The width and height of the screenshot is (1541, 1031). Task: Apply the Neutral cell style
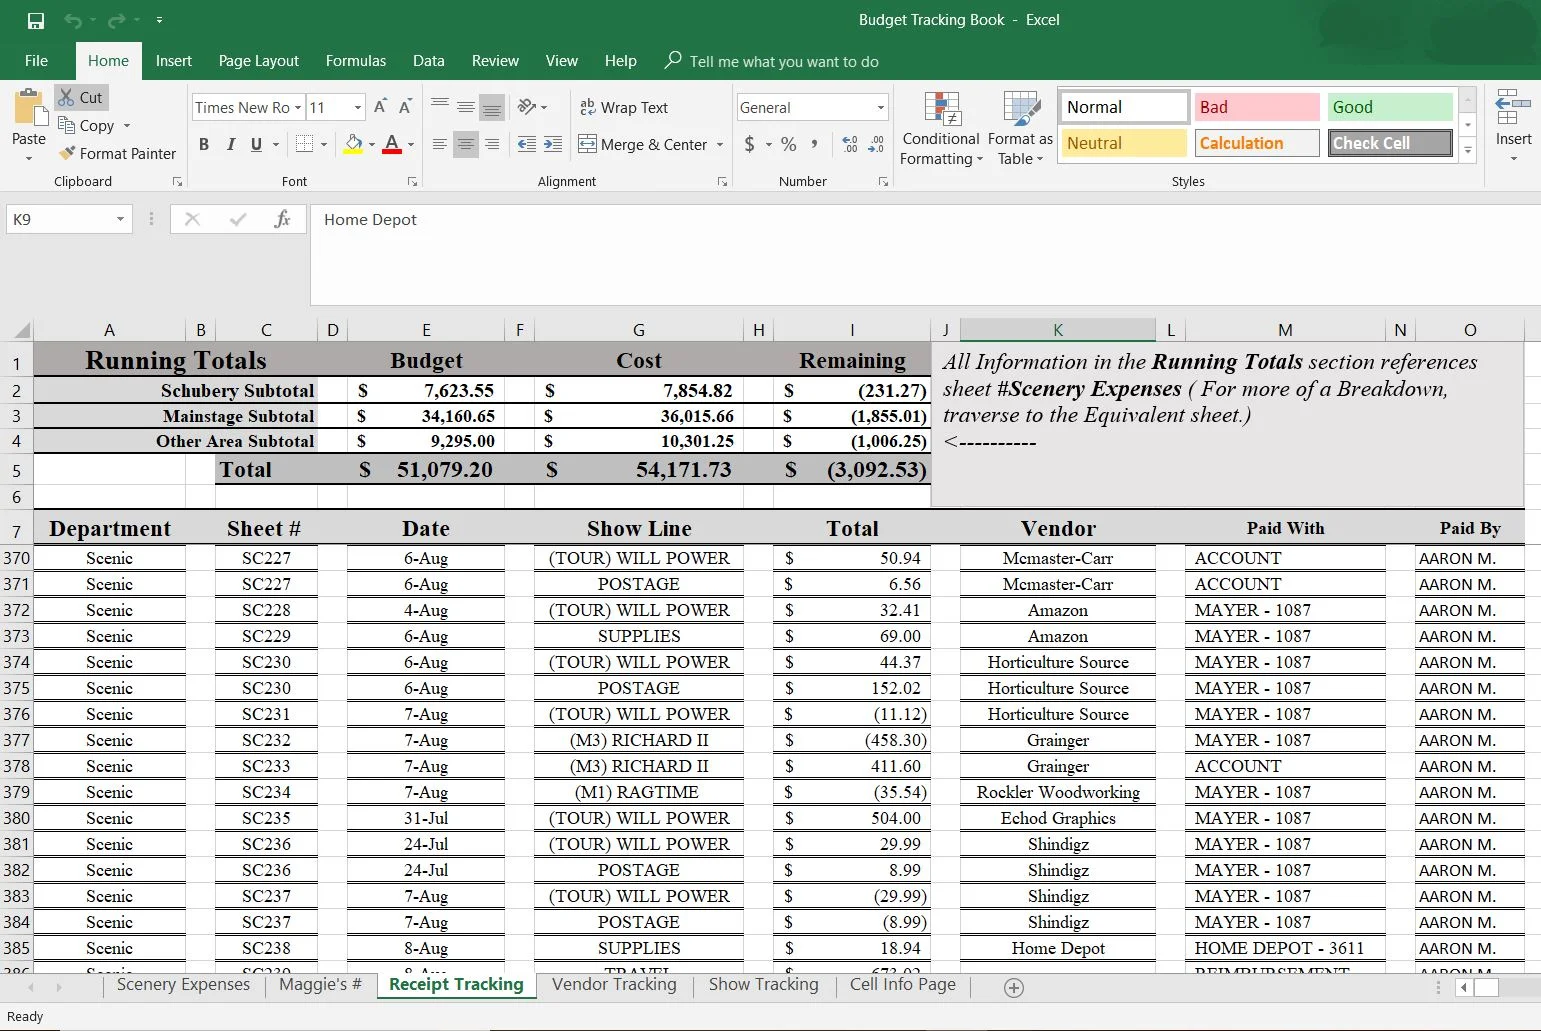click(x=1124, y=143)
